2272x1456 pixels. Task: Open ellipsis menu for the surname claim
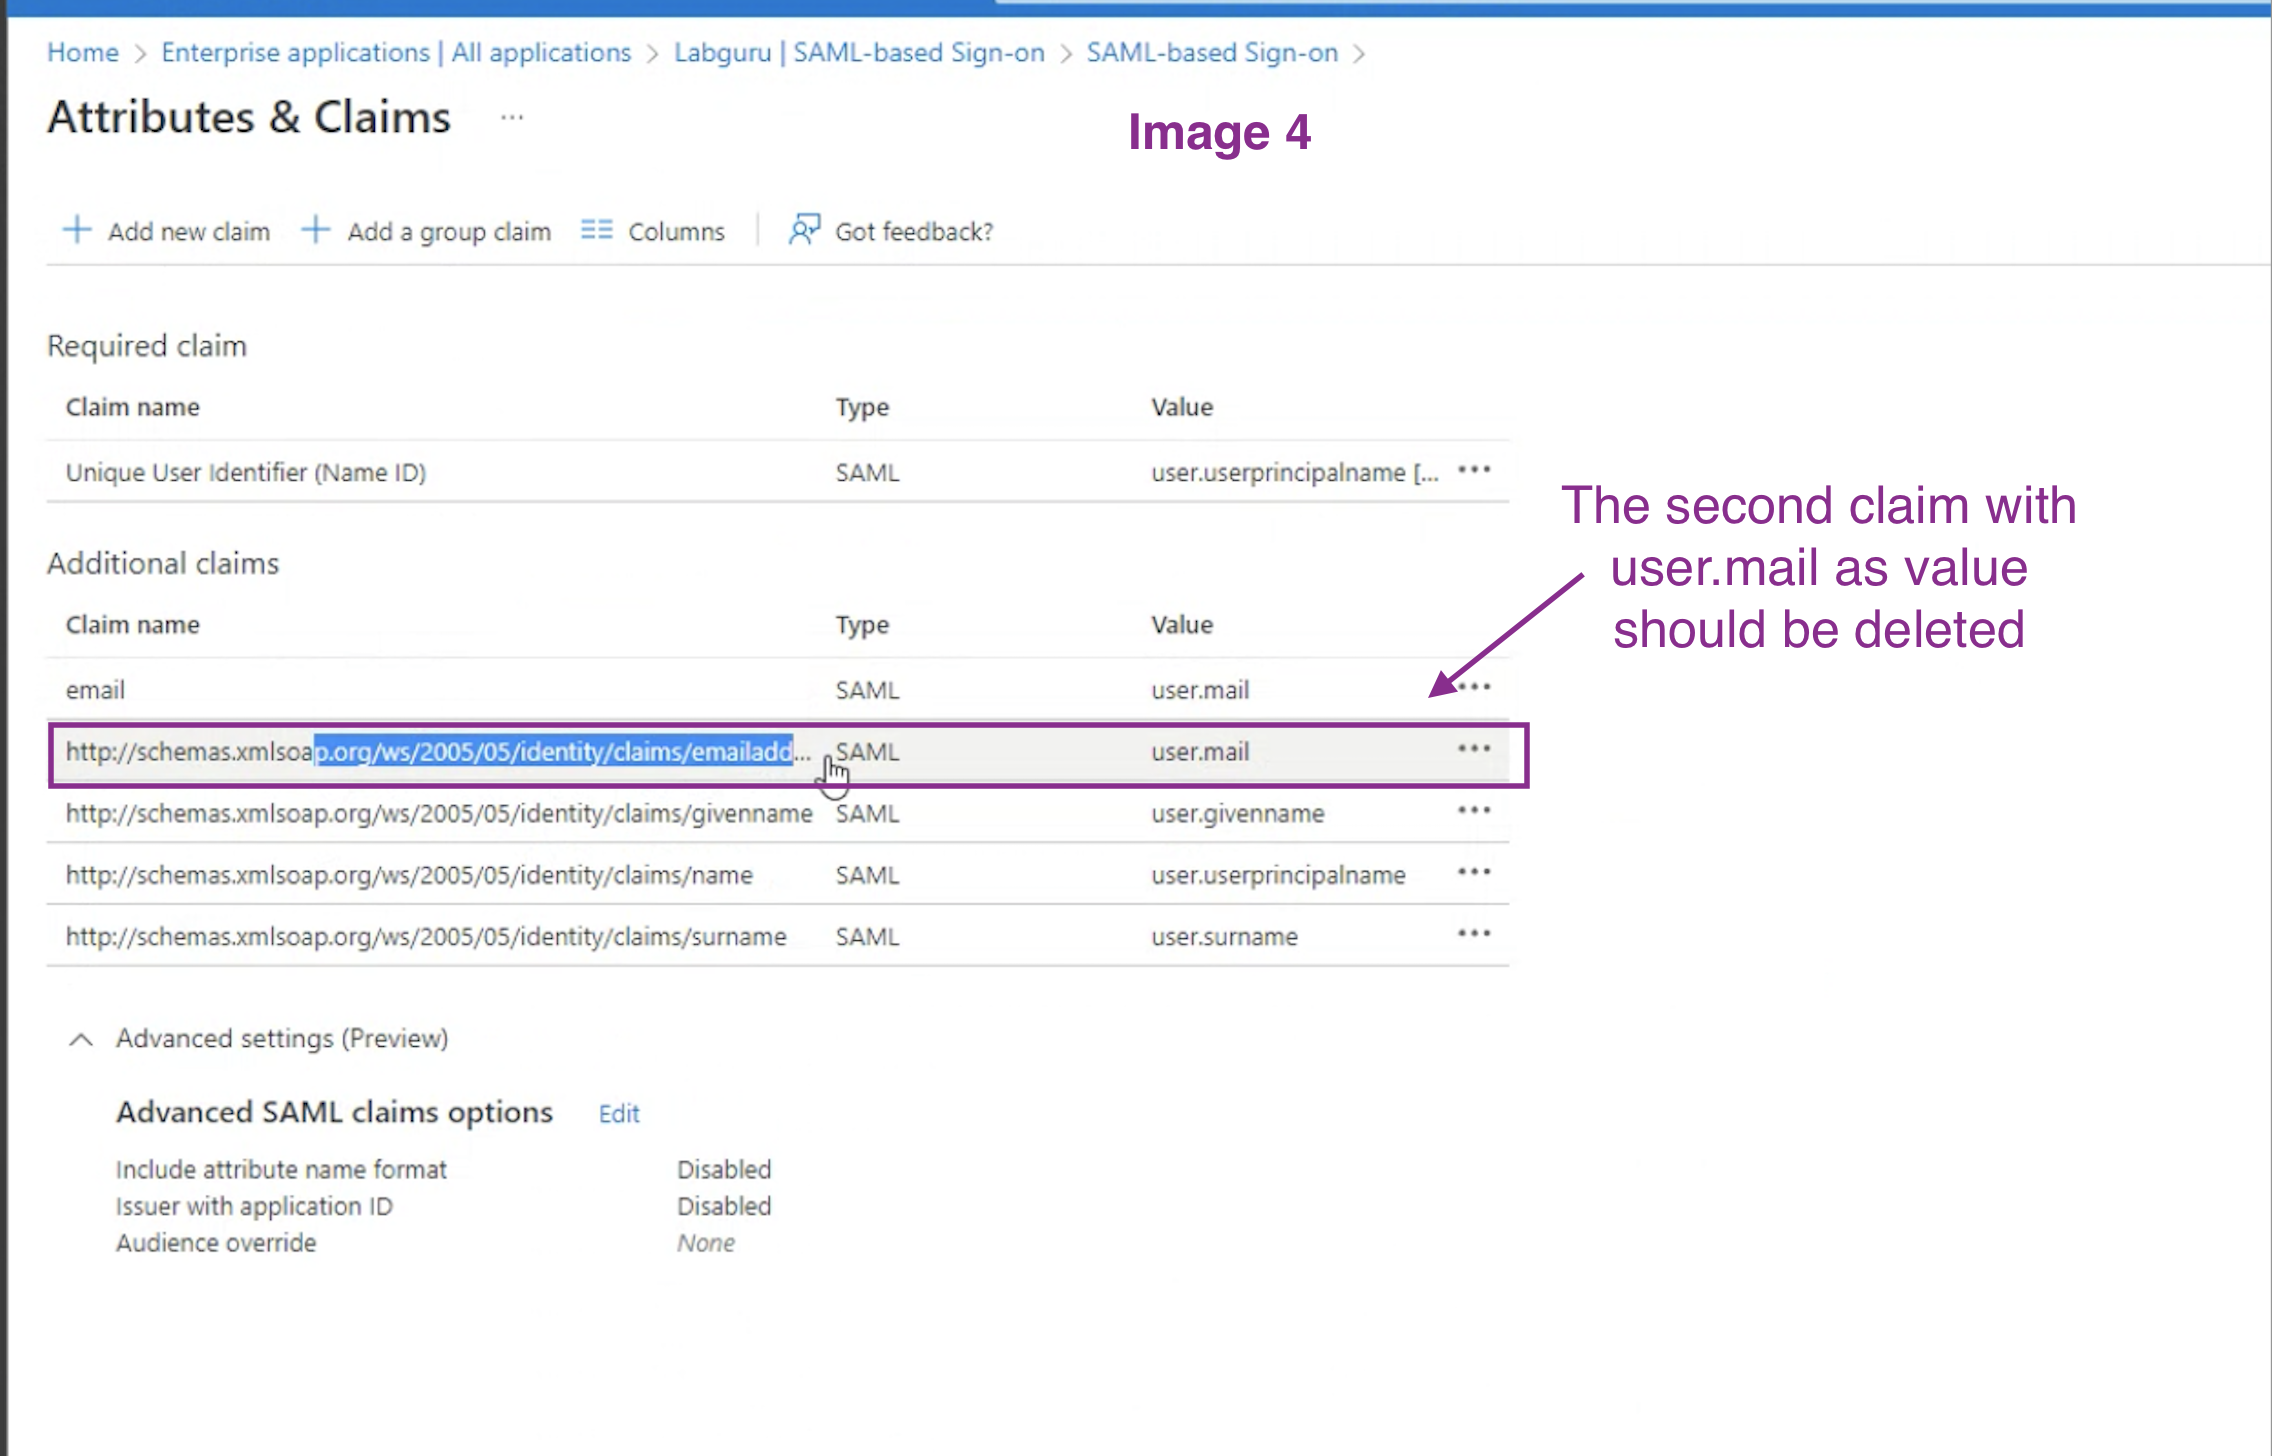(x=1474, y=934)
